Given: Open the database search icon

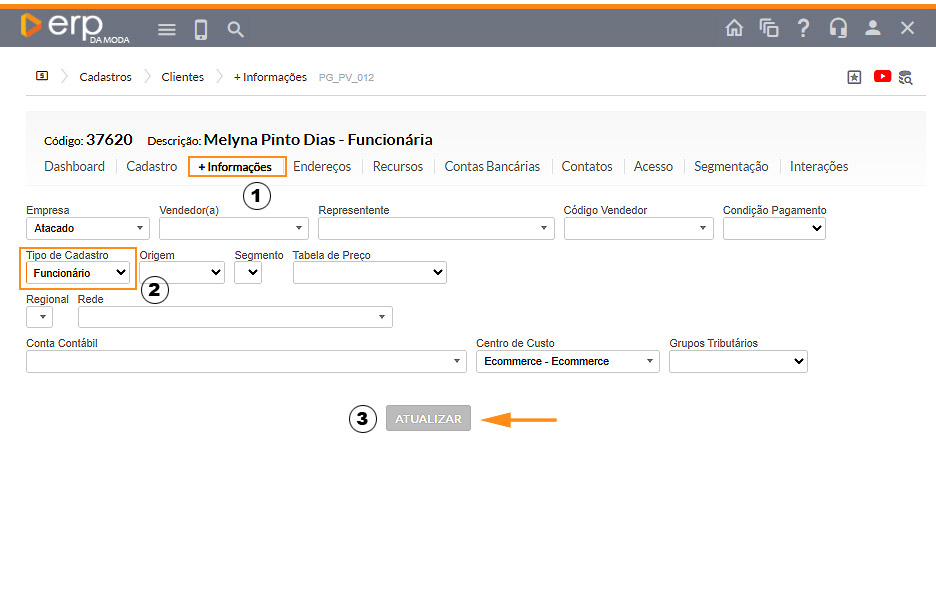Looking at the screenshot, I should tap(905, 77).
